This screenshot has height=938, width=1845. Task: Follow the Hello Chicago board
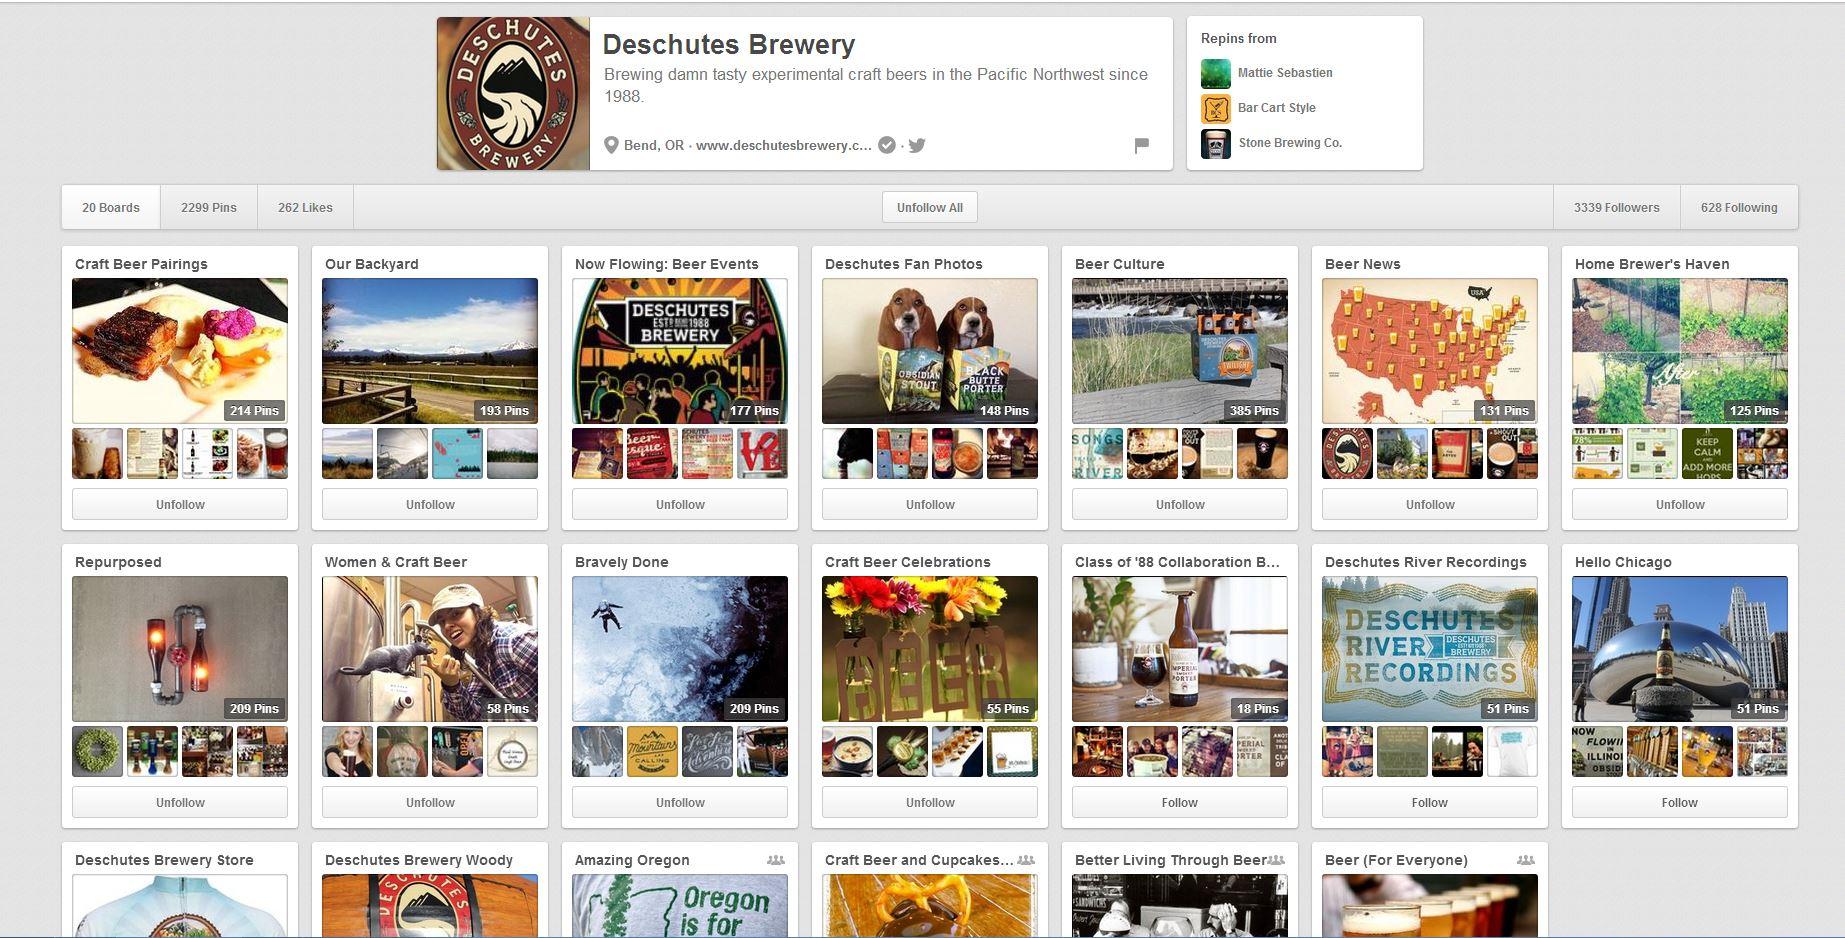(x=1680, y=803)
